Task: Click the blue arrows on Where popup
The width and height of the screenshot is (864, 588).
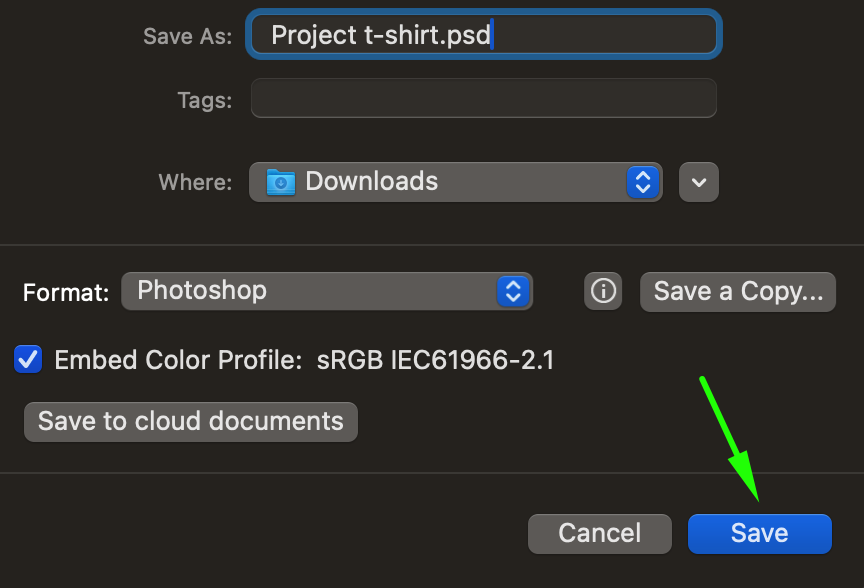Action: coord(643,182)
